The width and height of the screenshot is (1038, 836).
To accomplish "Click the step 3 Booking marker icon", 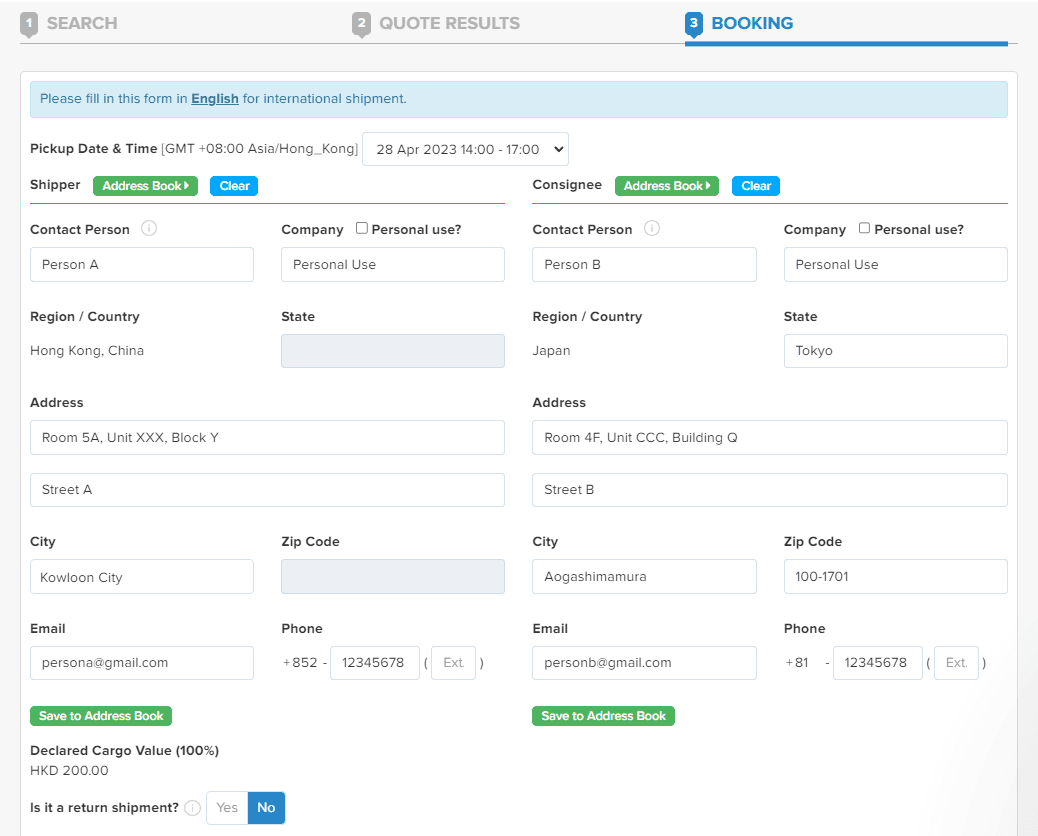I will (x=694, y=24).
